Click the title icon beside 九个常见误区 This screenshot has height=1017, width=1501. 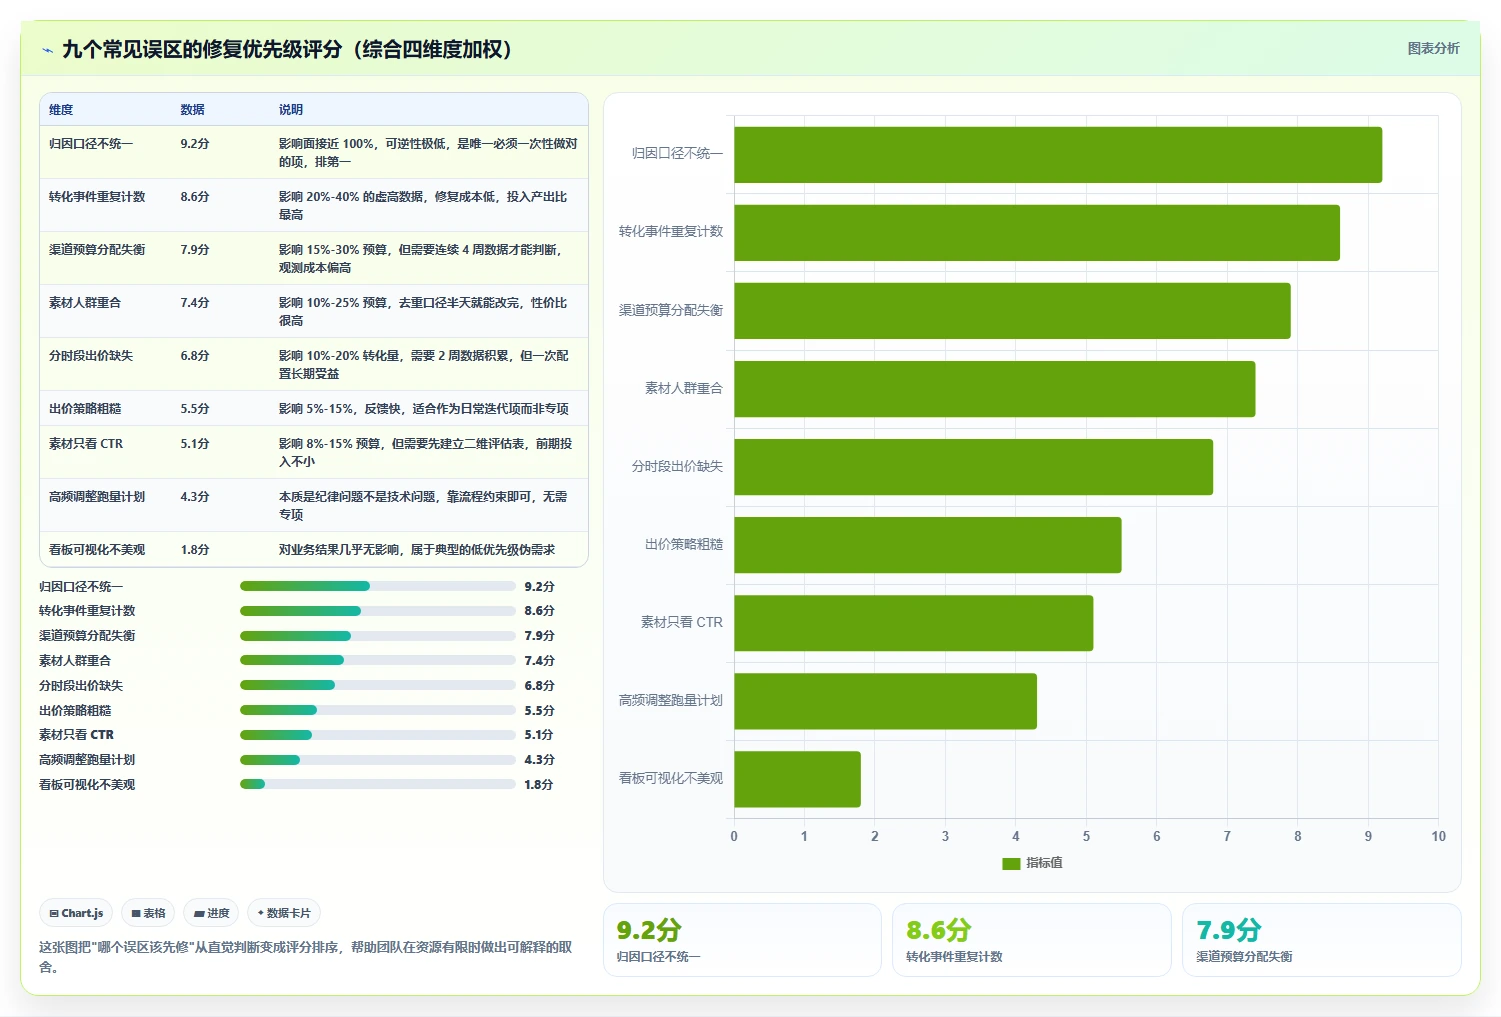pyautogui.click(x=47, y=50)
